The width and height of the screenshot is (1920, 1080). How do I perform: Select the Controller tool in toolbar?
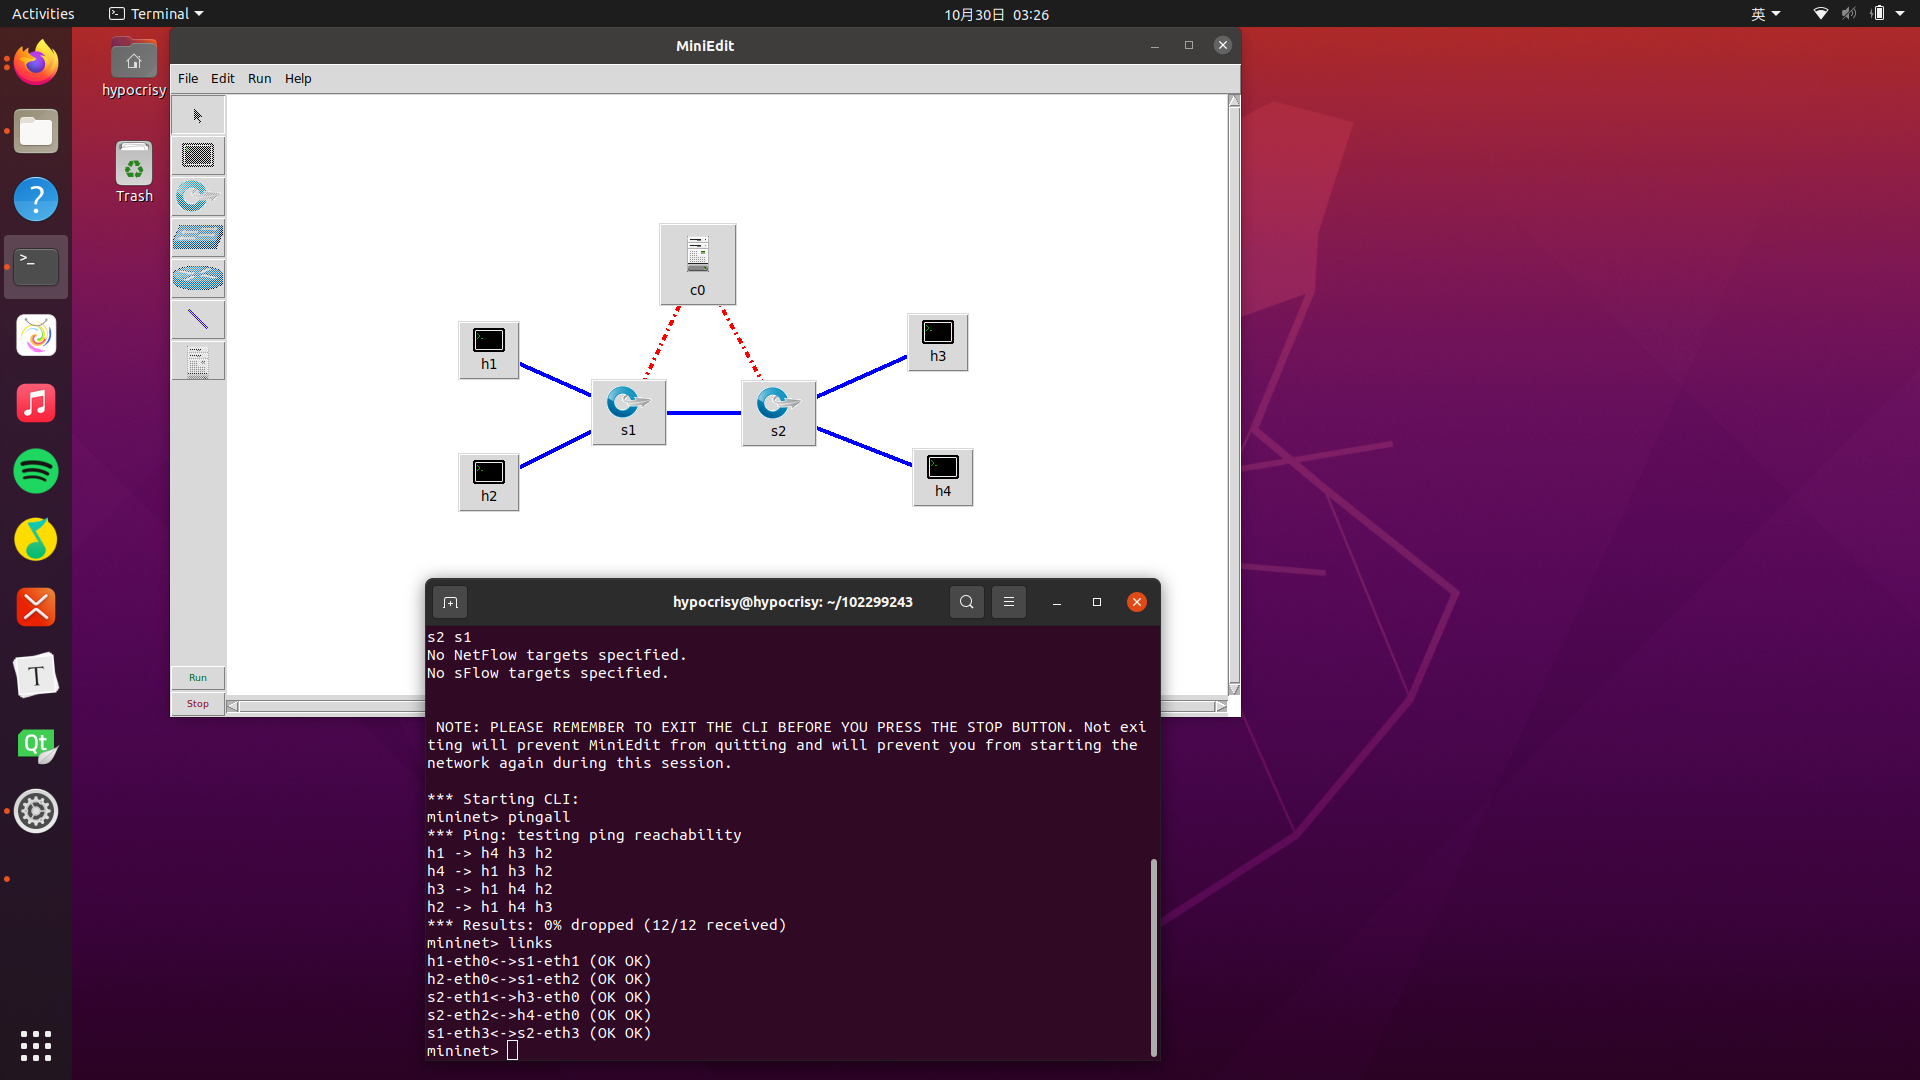(x=198, y=361)
